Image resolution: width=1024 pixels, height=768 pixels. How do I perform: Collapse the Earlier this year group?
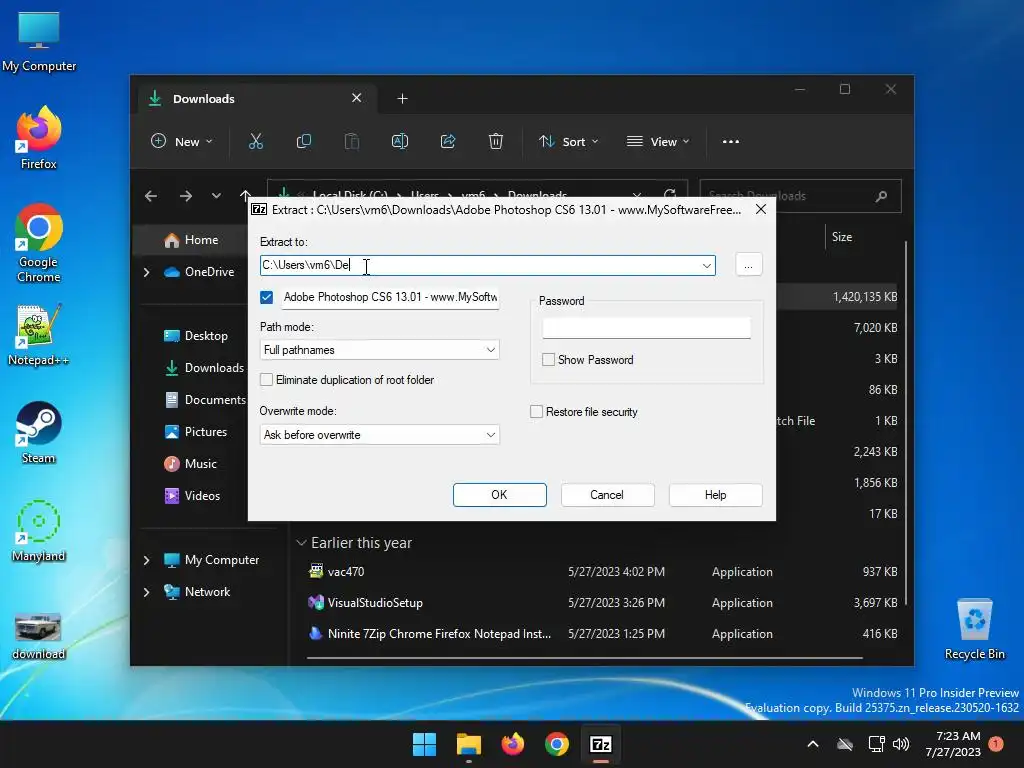[x=301, y=543]
